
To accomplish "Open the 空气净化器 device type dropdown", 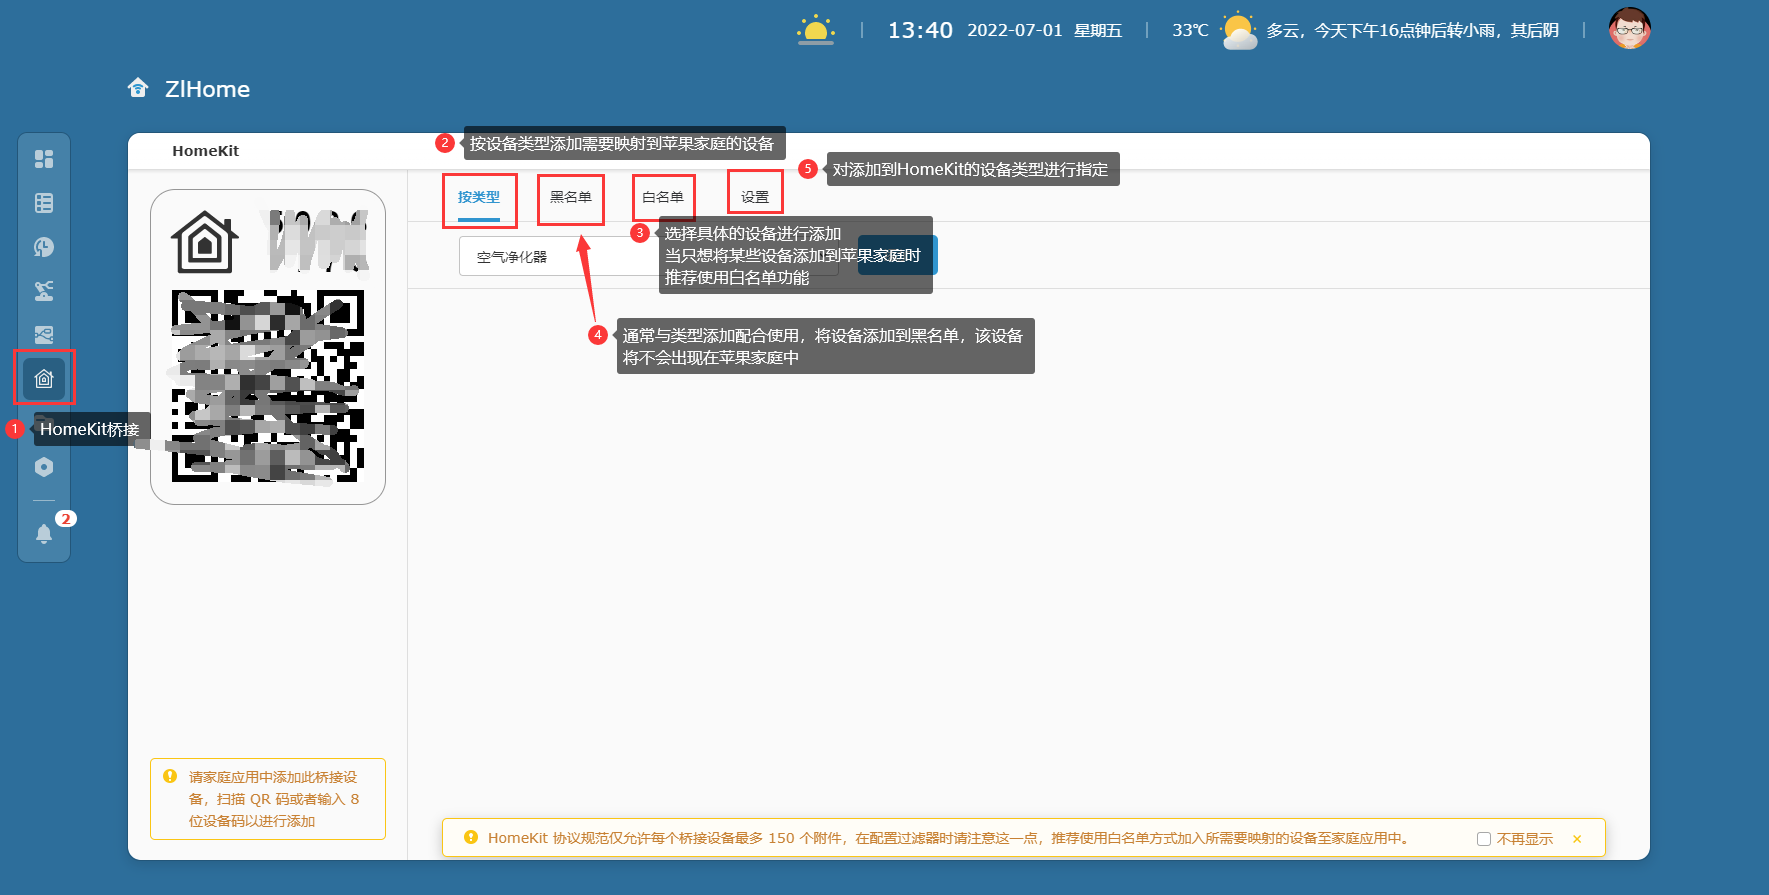I will [648, 256].
